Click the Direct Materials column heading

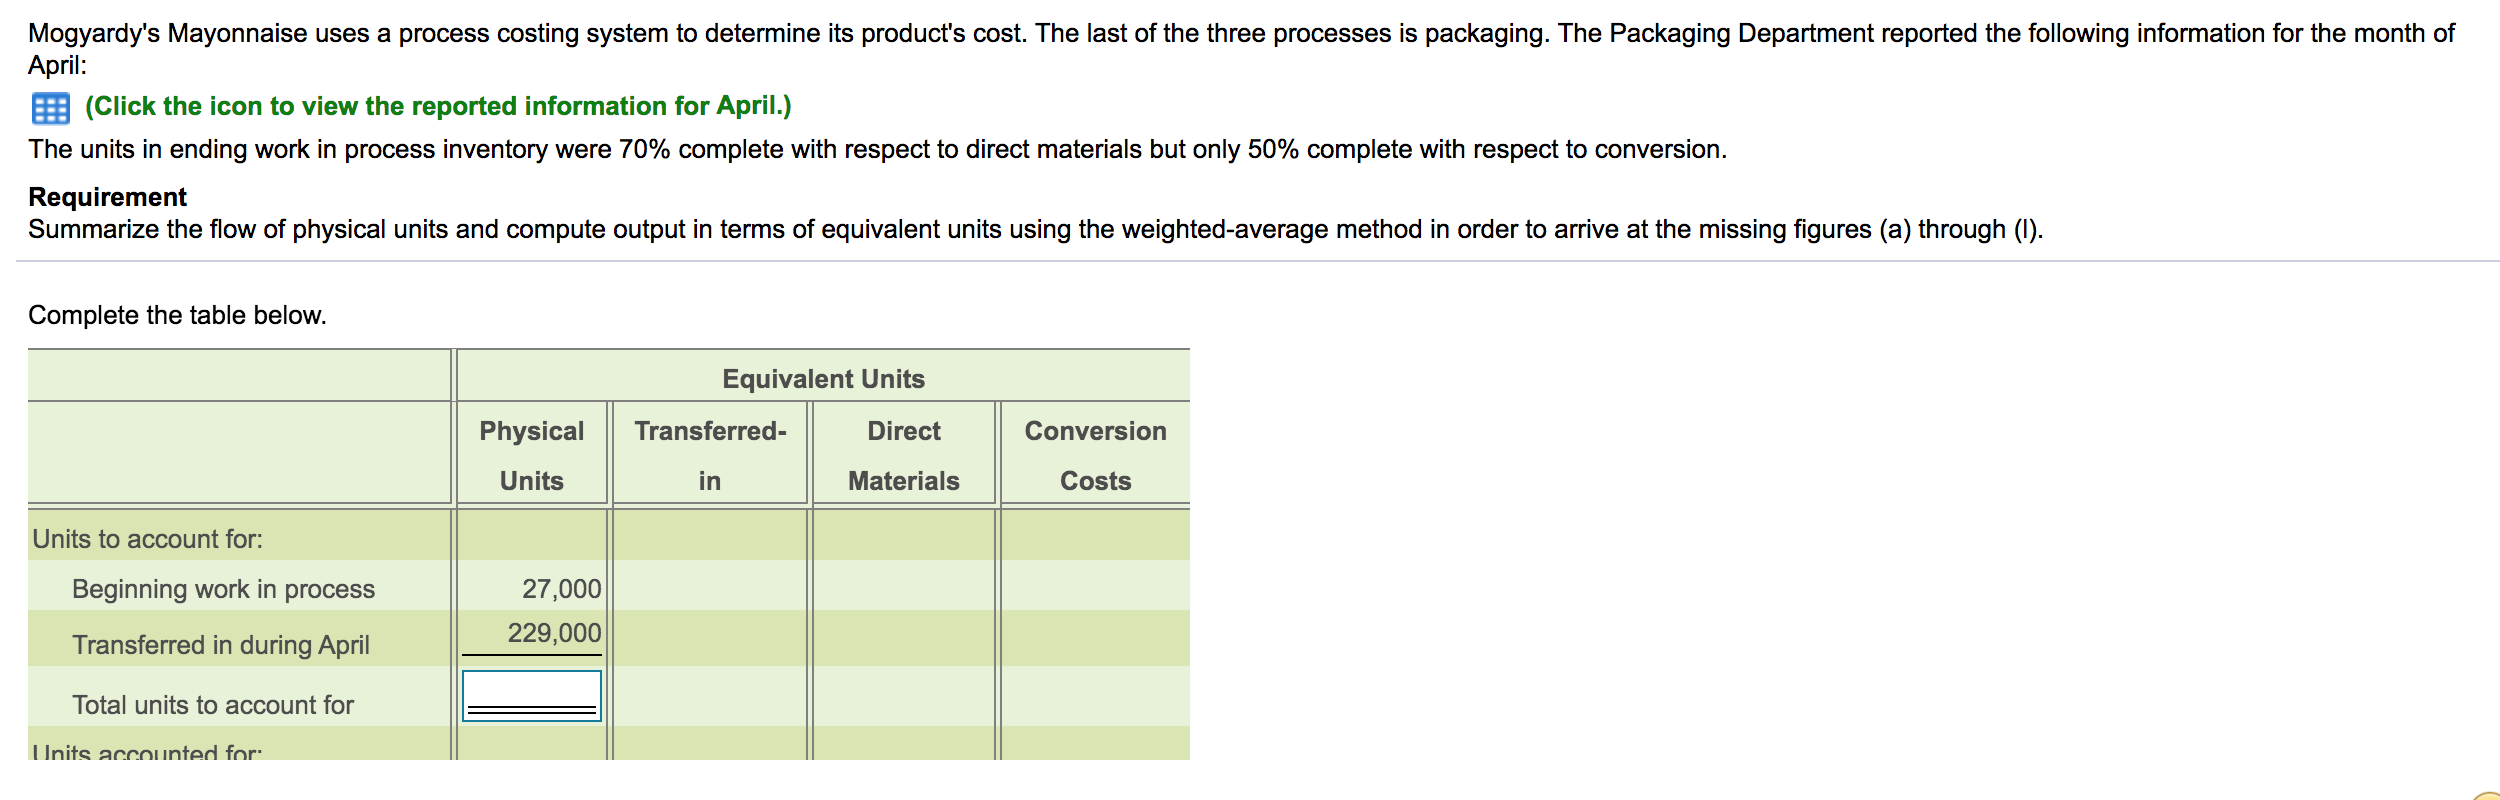[x=902, y=453]
